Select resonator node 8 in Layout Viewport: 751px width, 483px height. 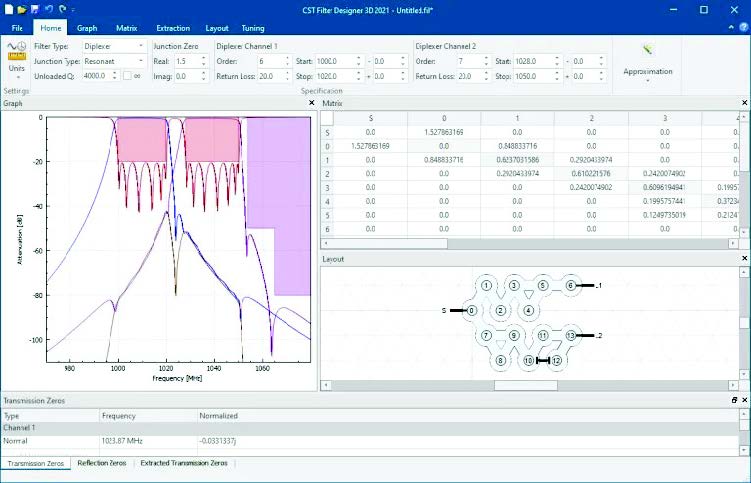point(501,360)
